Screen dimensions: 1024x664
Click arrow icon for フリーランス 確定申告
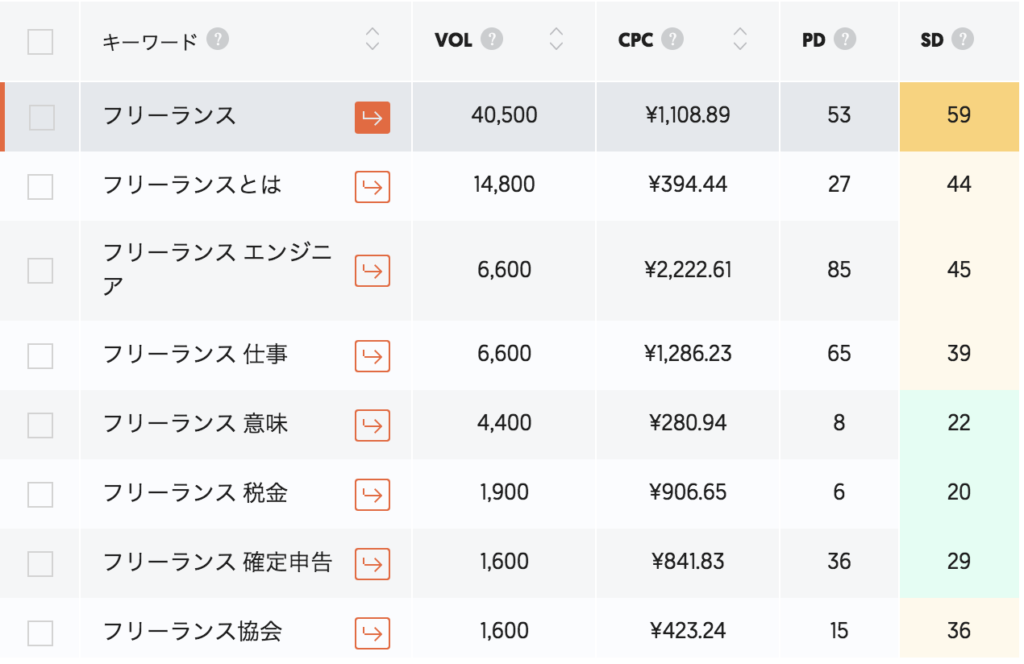[372, 564]
